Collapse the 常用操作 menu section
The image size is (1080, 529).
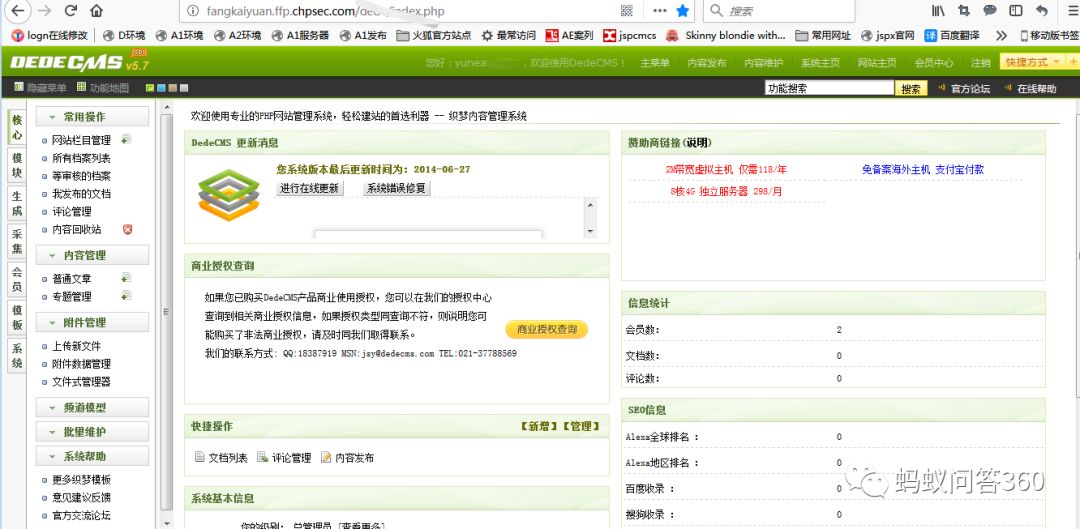pyautogui.click(x=92, y=116)
